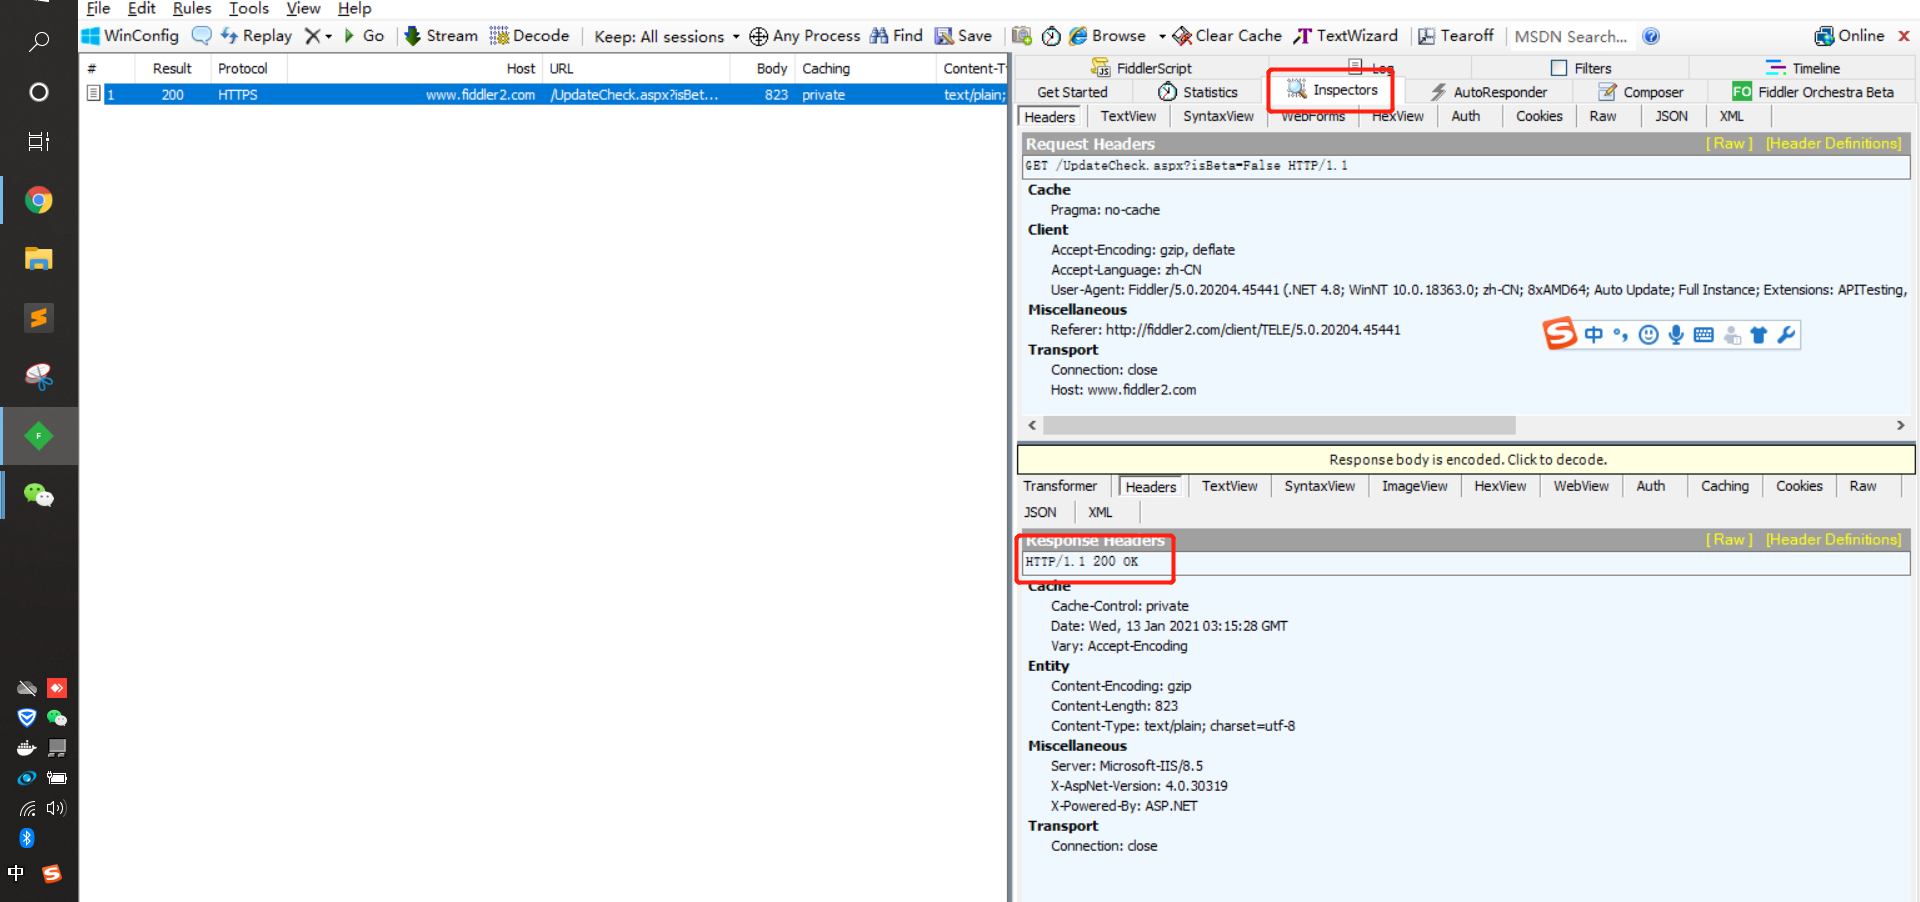Open the WinConfig tool

pos(131,36)
